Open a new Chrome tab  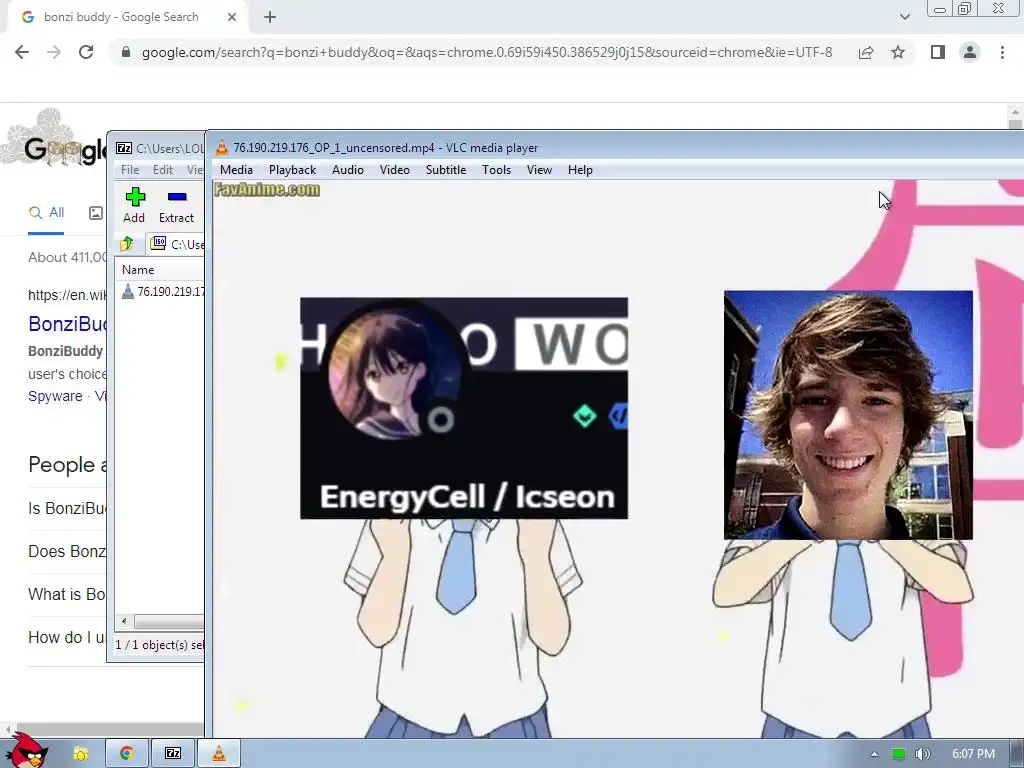point(270,17)
